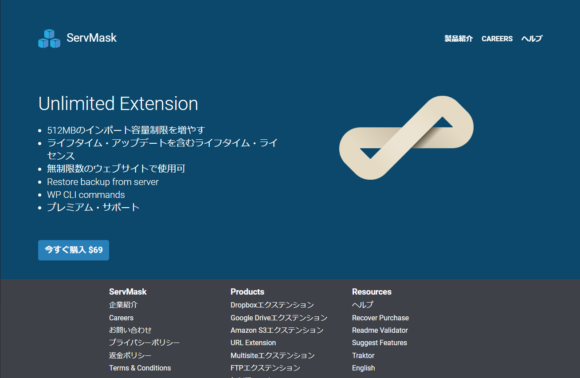Open 返金ポリシー refund policy link
Screen dimensions: 580x378
click(x=130, y=355)
